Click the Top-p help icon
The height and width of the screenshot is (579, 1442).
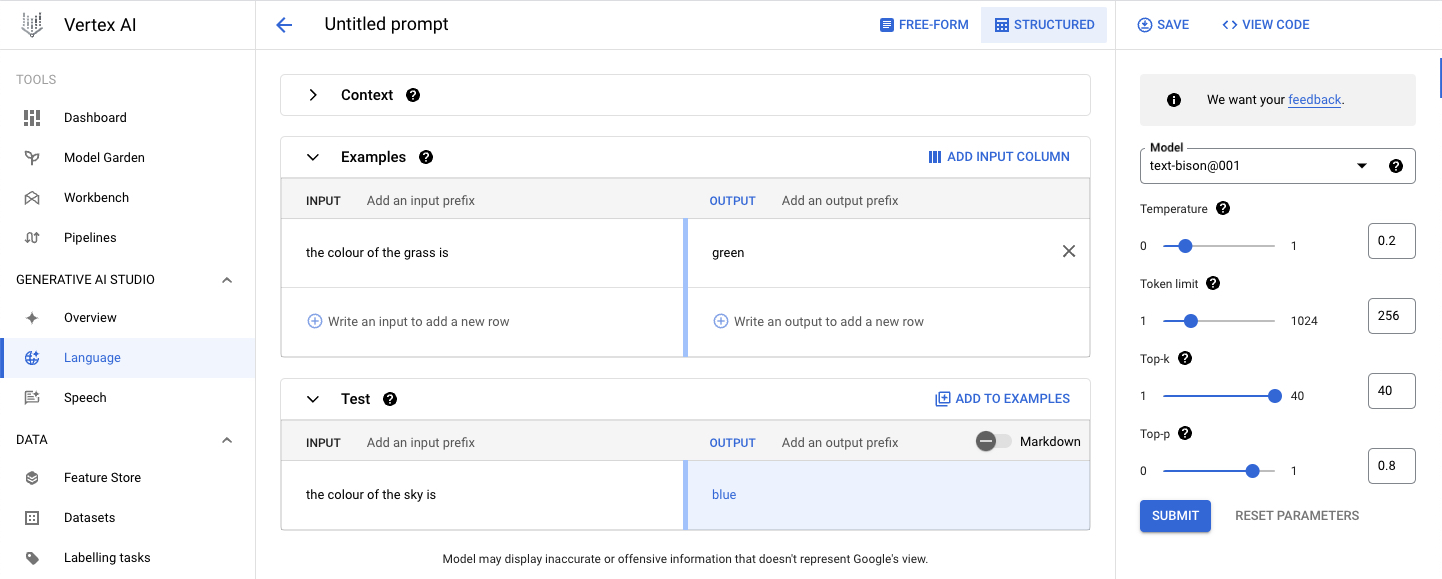(x=1185, y=434)
